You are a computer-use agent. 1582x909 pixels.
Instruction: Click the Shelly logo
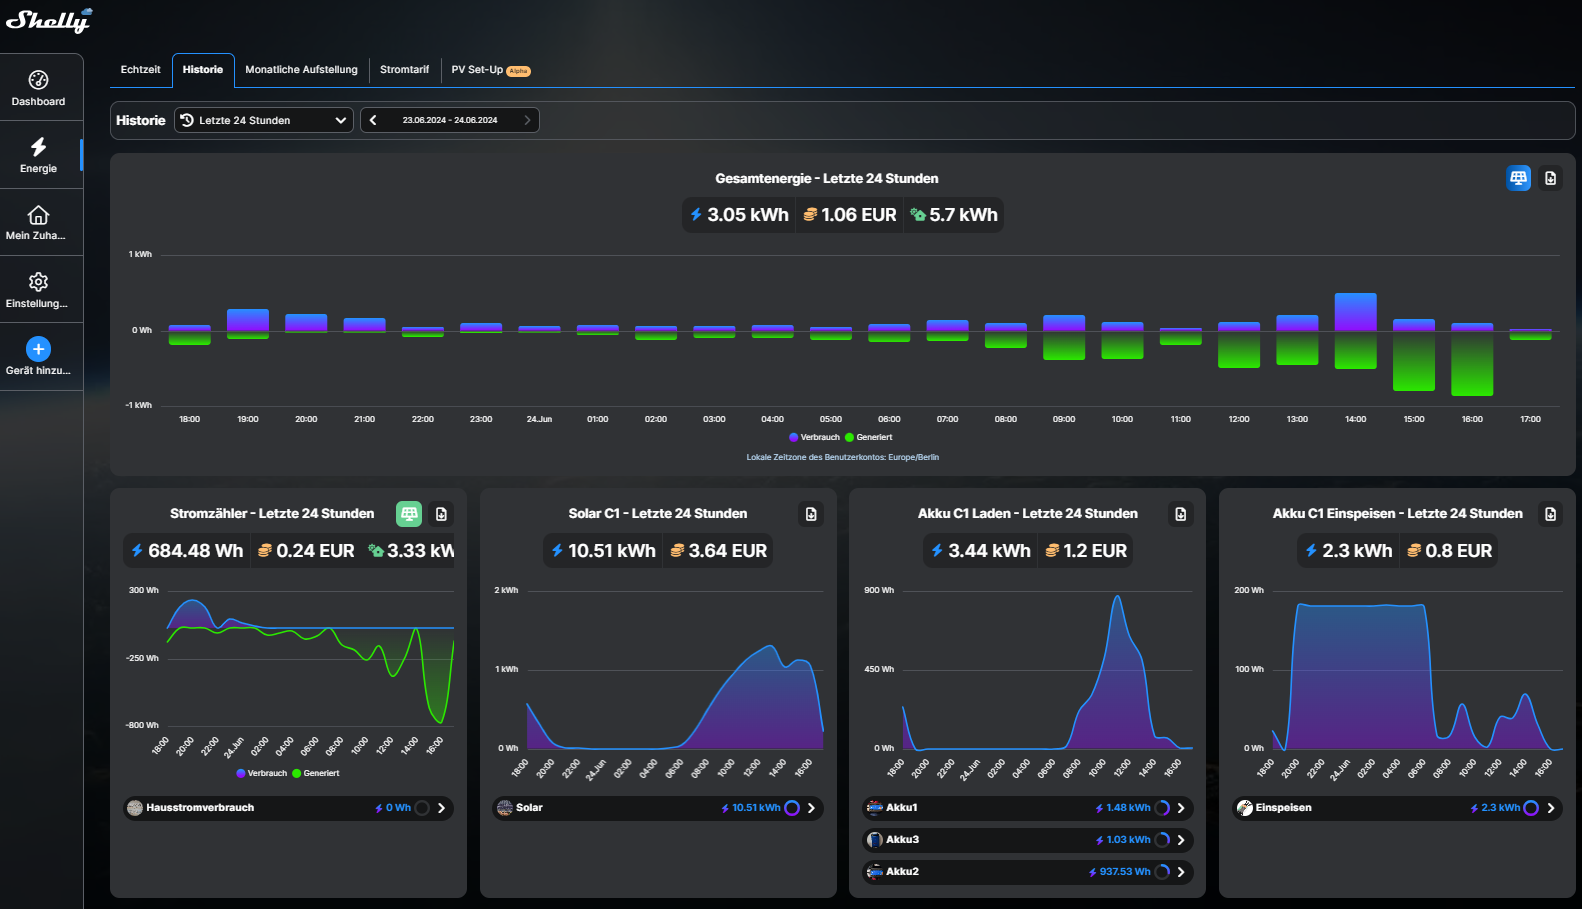(x=49, y=20)
